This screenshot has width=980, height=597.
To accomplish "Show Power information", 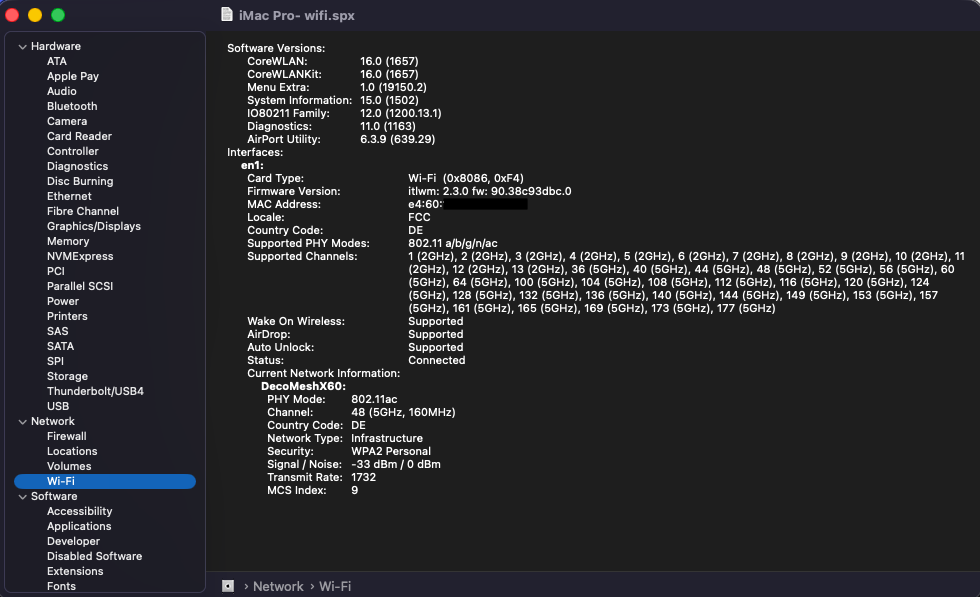I will click(x=63, y=301).
